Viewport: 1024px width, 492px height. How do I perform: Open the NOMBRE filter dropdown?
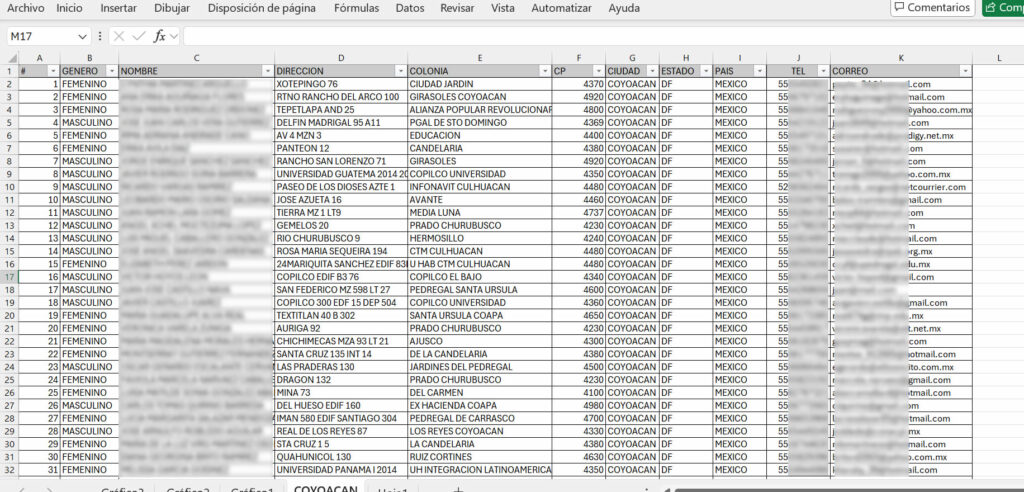pos(268,71)
